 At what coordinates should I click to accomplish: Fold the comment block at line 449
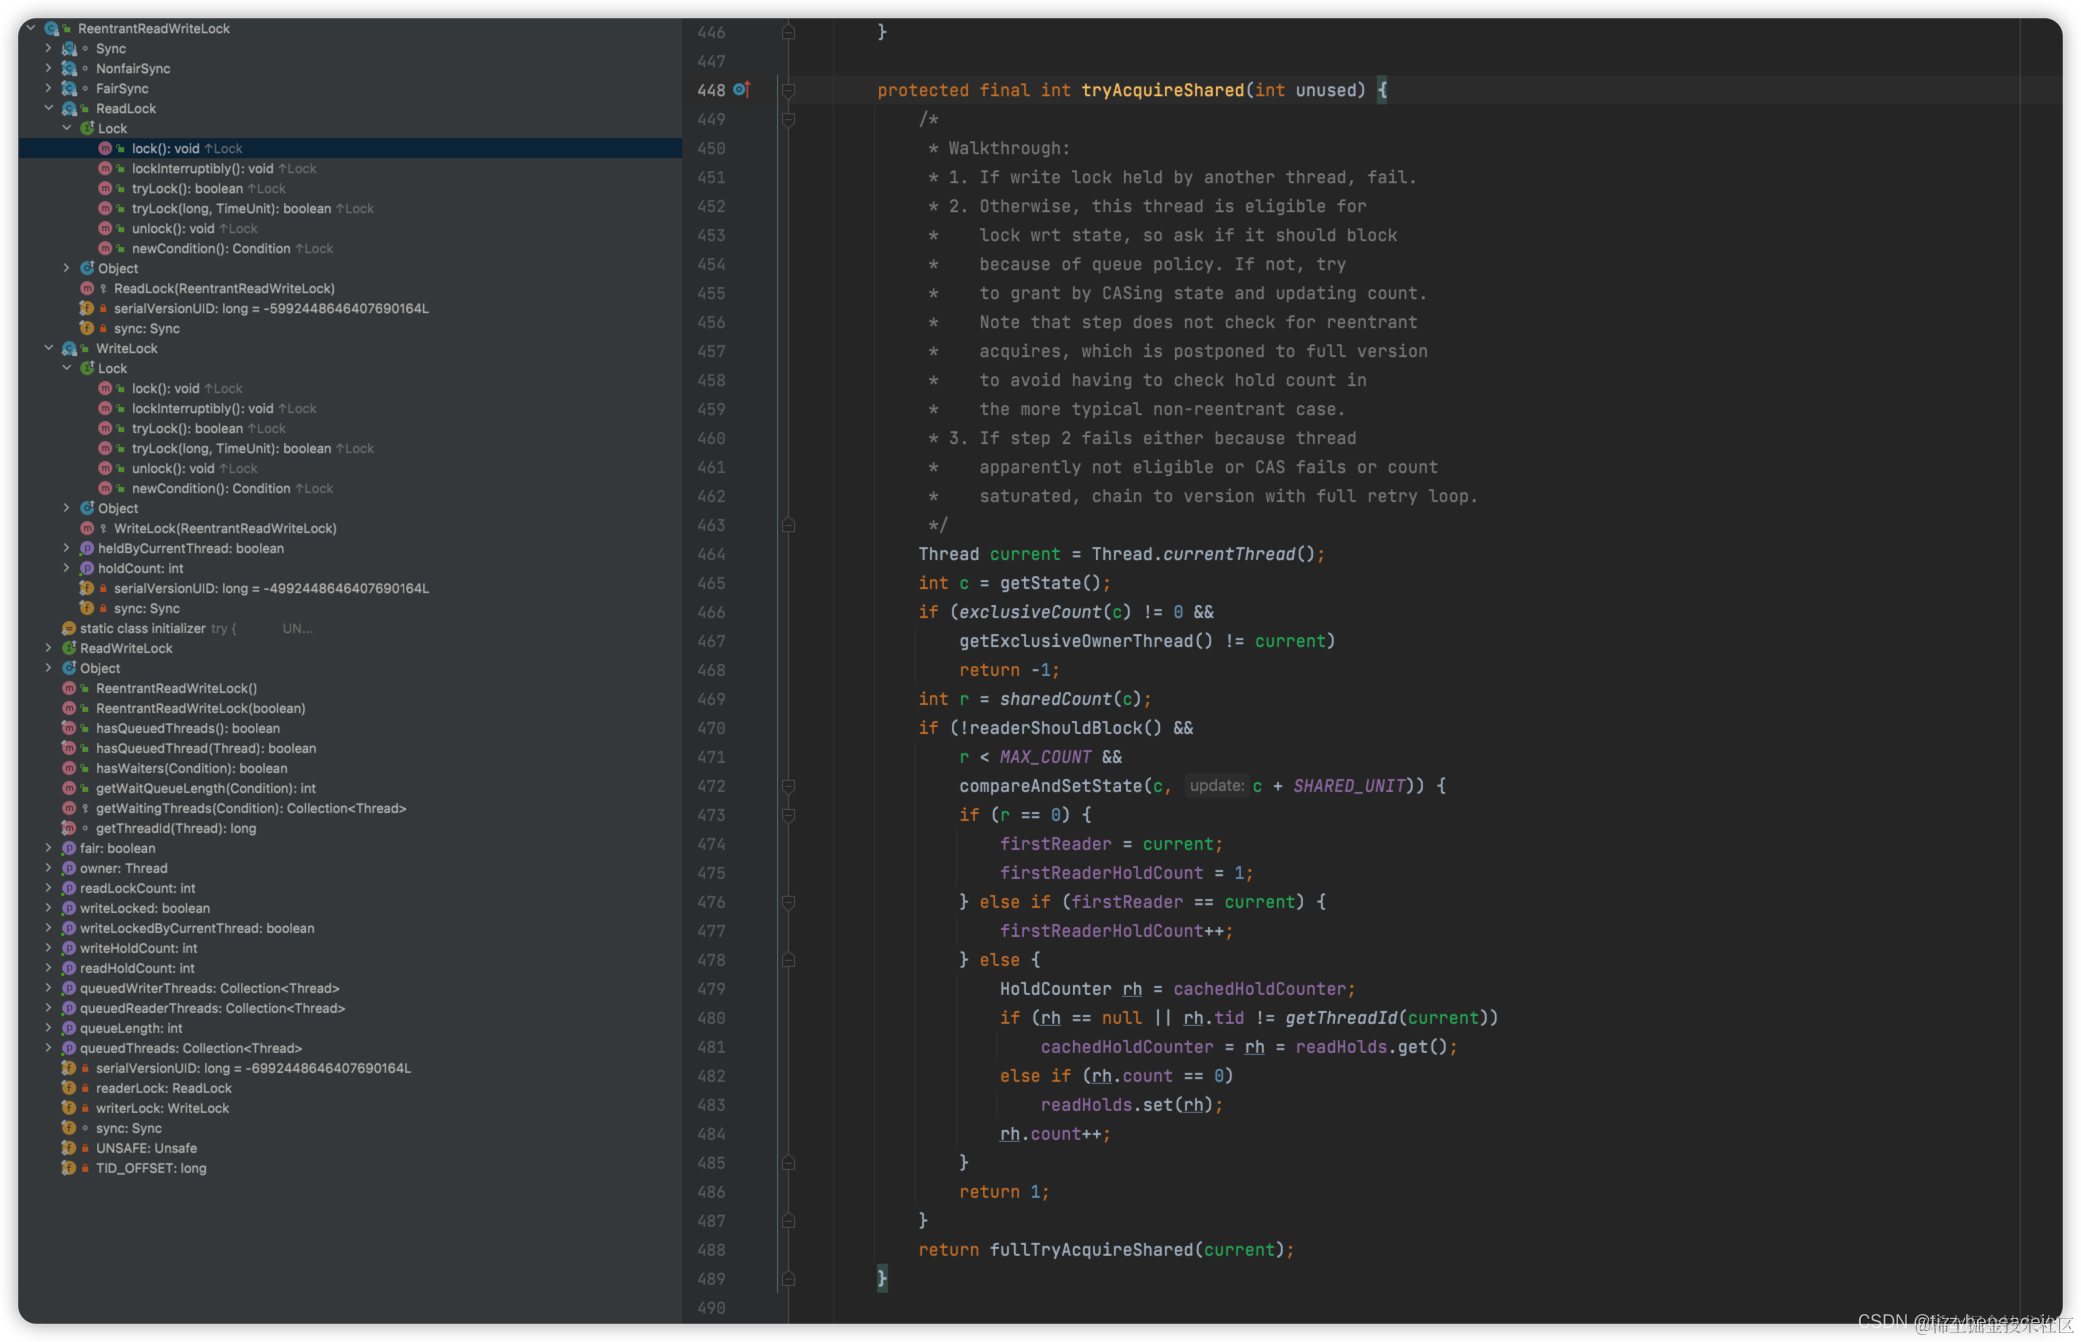click(x=788, y=120)
